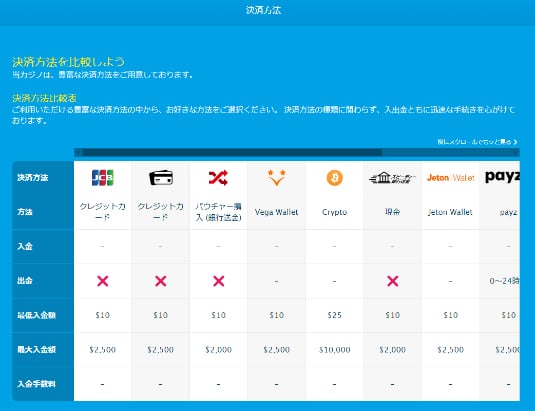Click the Vega Wallet method label
Image resolution: width=535 pixels, height=411 pixels.
tap(276, 212)
